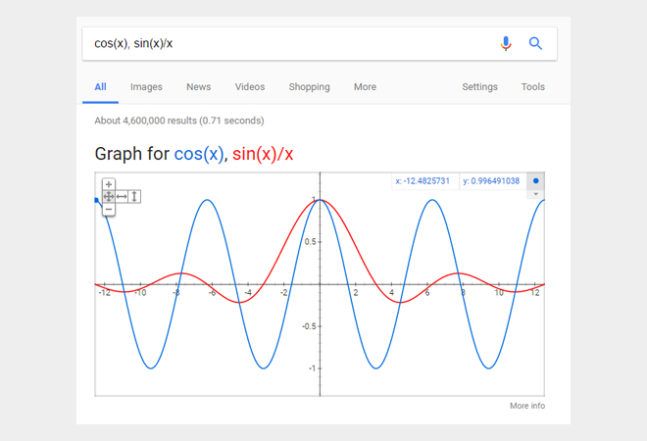Open the More search categories menu

click(x=365, y=87)
